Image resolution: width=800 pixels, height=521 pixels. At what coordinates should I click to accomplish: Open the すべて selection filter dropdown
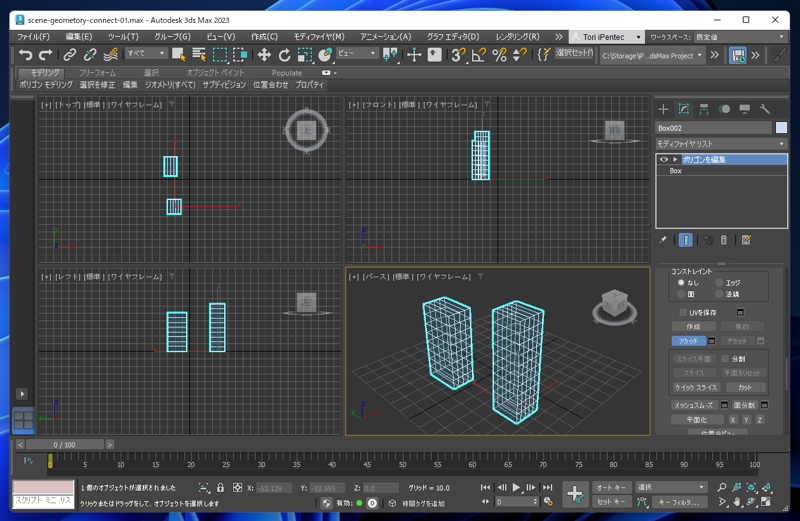[146, 53]
